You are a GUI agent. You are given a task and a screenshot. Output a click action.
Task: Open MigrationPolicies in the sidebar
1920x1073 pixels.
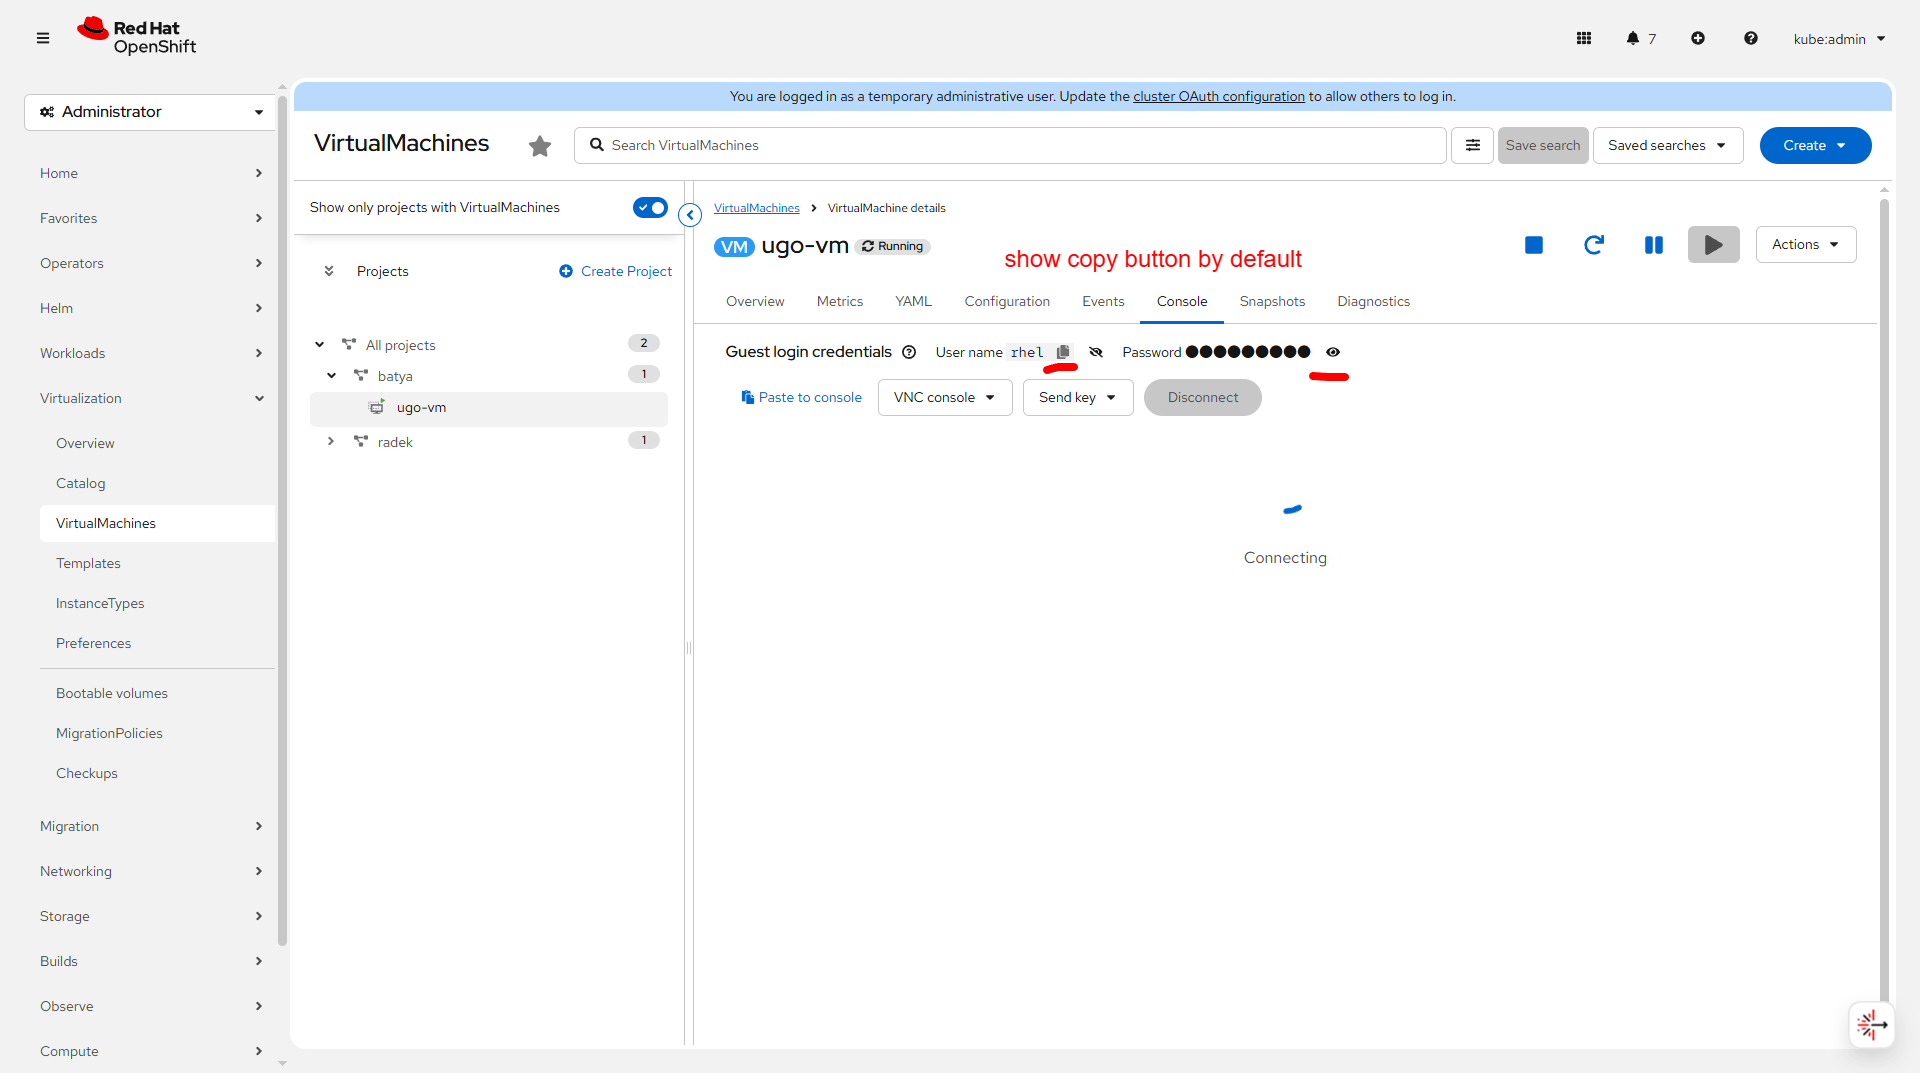tap(109, 733)
